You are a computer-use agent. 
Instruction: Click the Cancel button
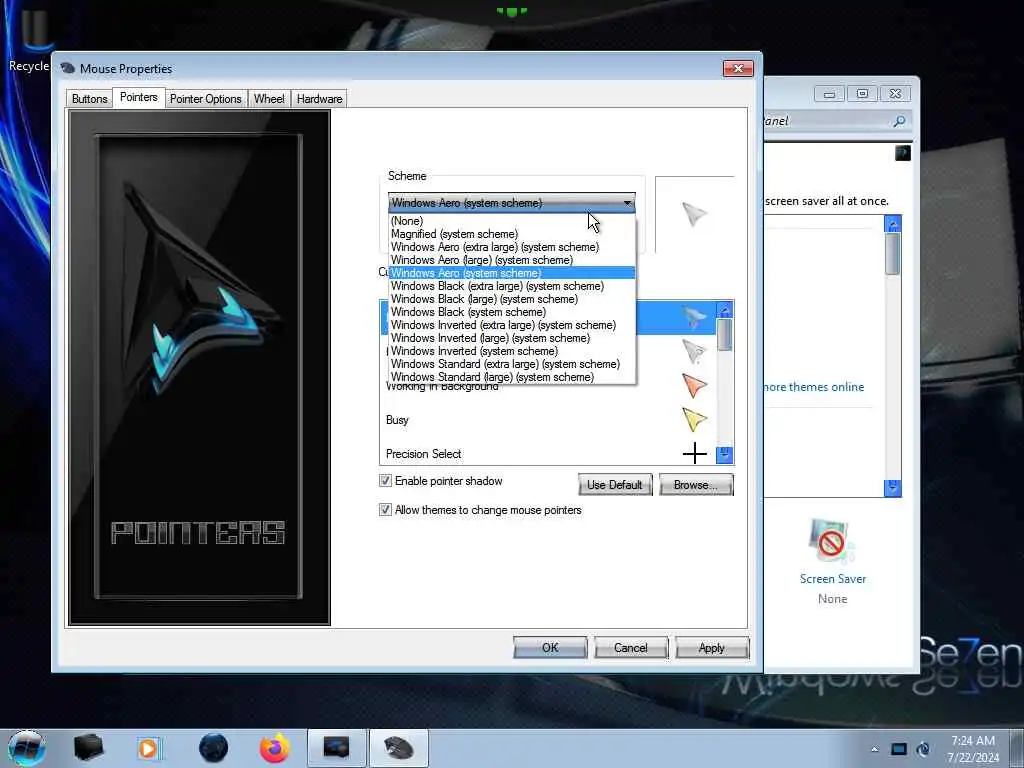tap(631, 647)
